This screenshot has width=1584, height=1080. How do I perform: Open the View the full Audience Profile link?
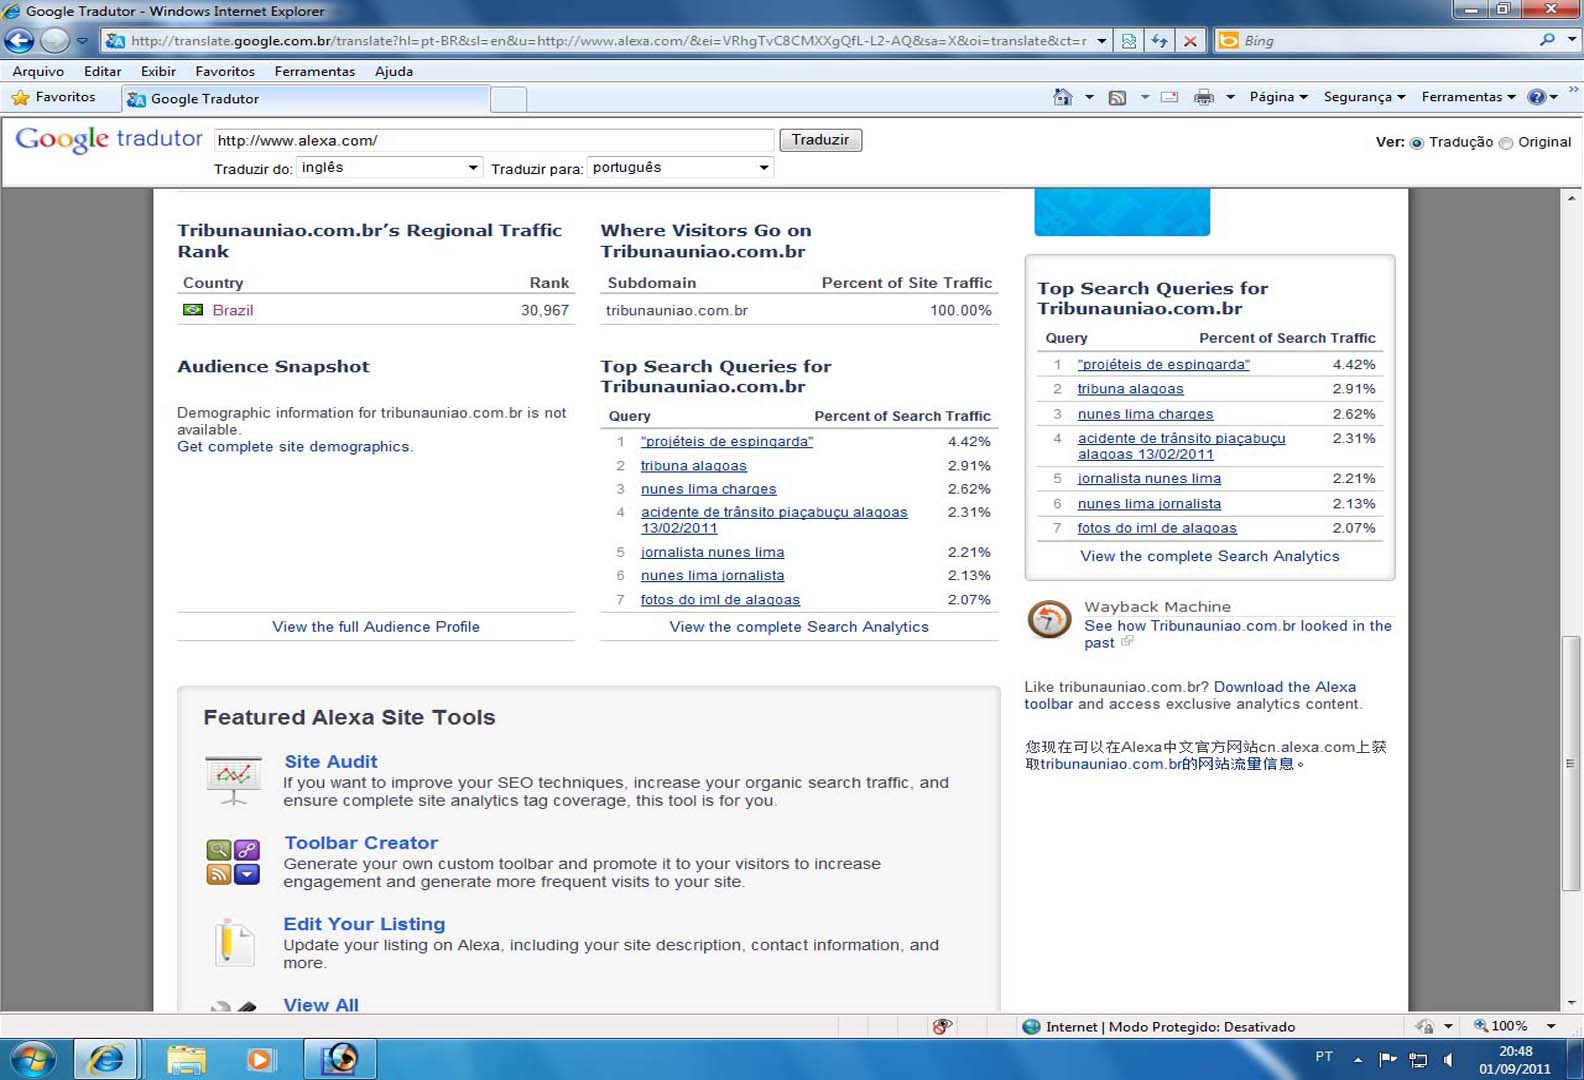pyautogui.click(x=376, y=627)
